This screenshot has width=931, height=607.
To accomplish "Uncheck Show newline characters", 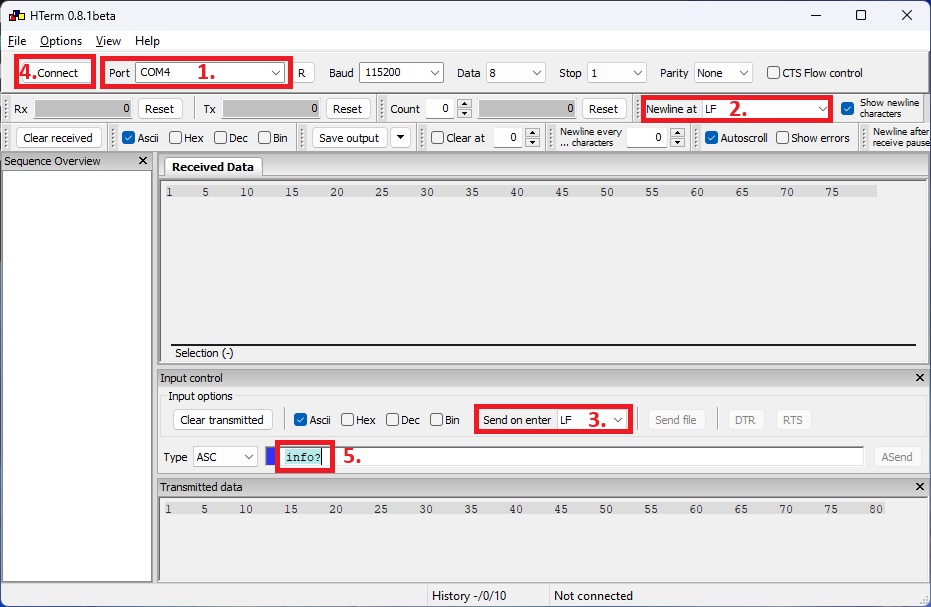I will [848, 108].
